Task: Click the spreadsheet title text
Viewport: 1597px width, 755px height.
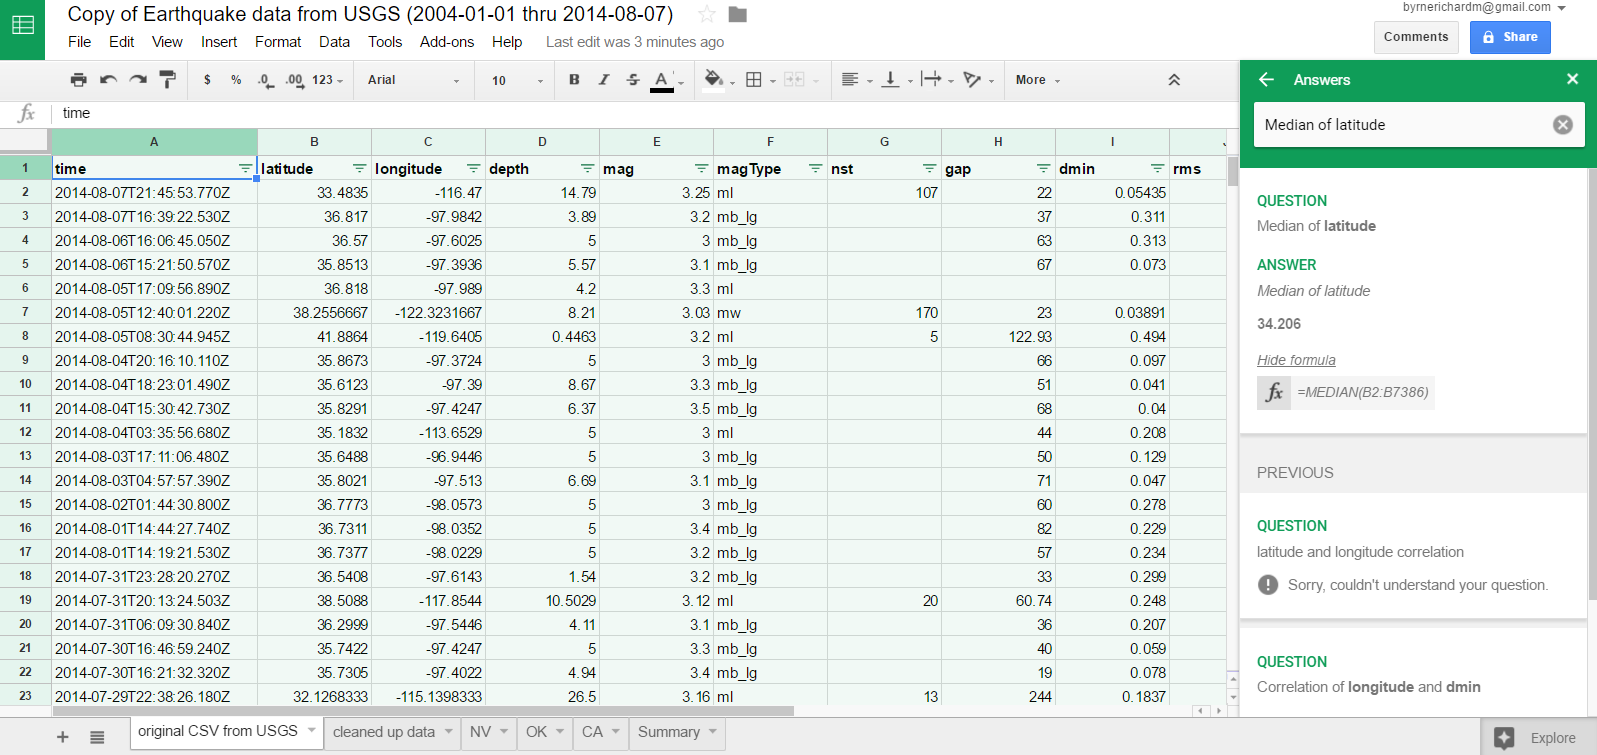Action: click(370, 14)
